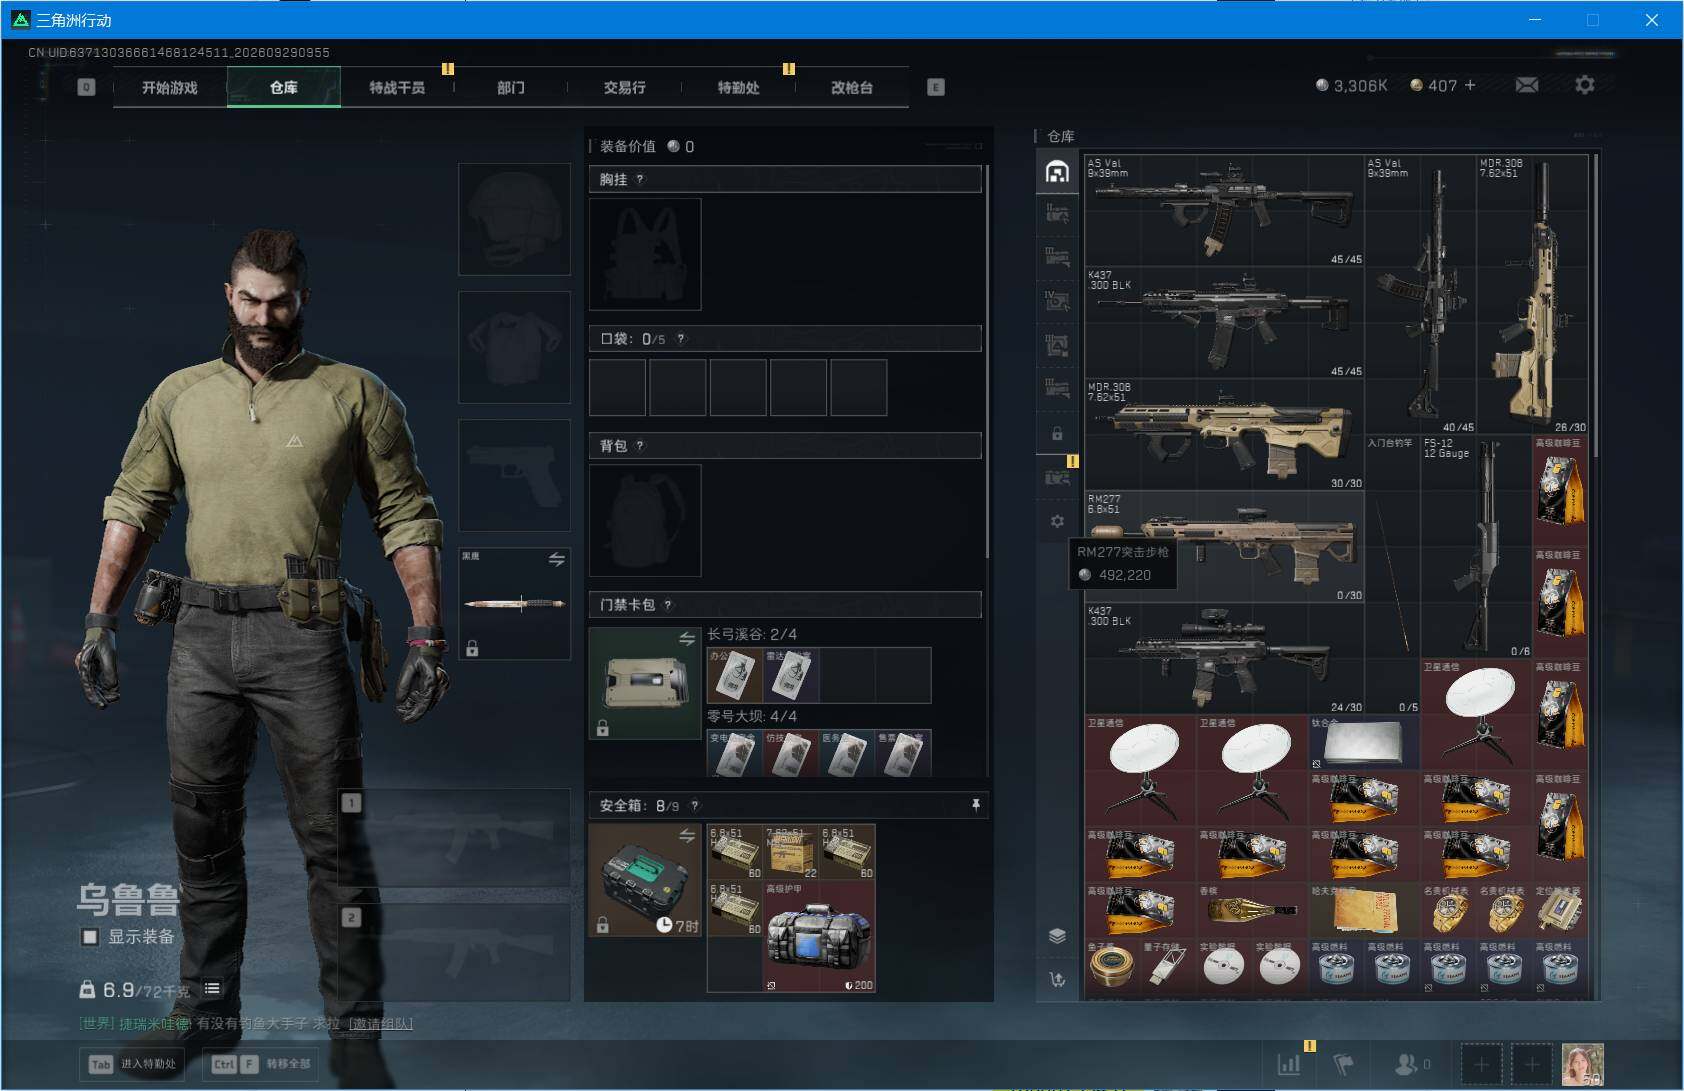Select the equipped knife in melee slot

click(x=515, y=603)
